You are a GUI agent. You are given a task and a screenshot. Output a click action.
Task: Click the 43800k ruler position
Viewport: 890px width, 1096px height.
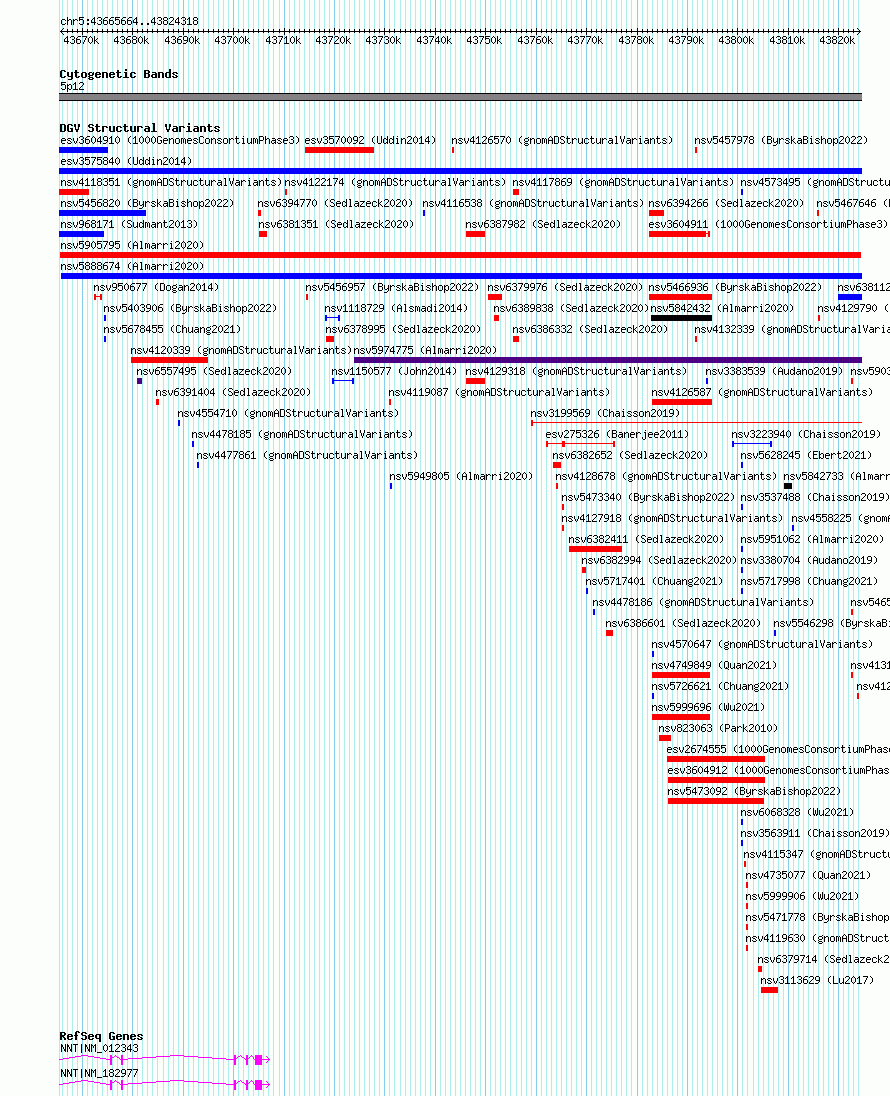736,40
